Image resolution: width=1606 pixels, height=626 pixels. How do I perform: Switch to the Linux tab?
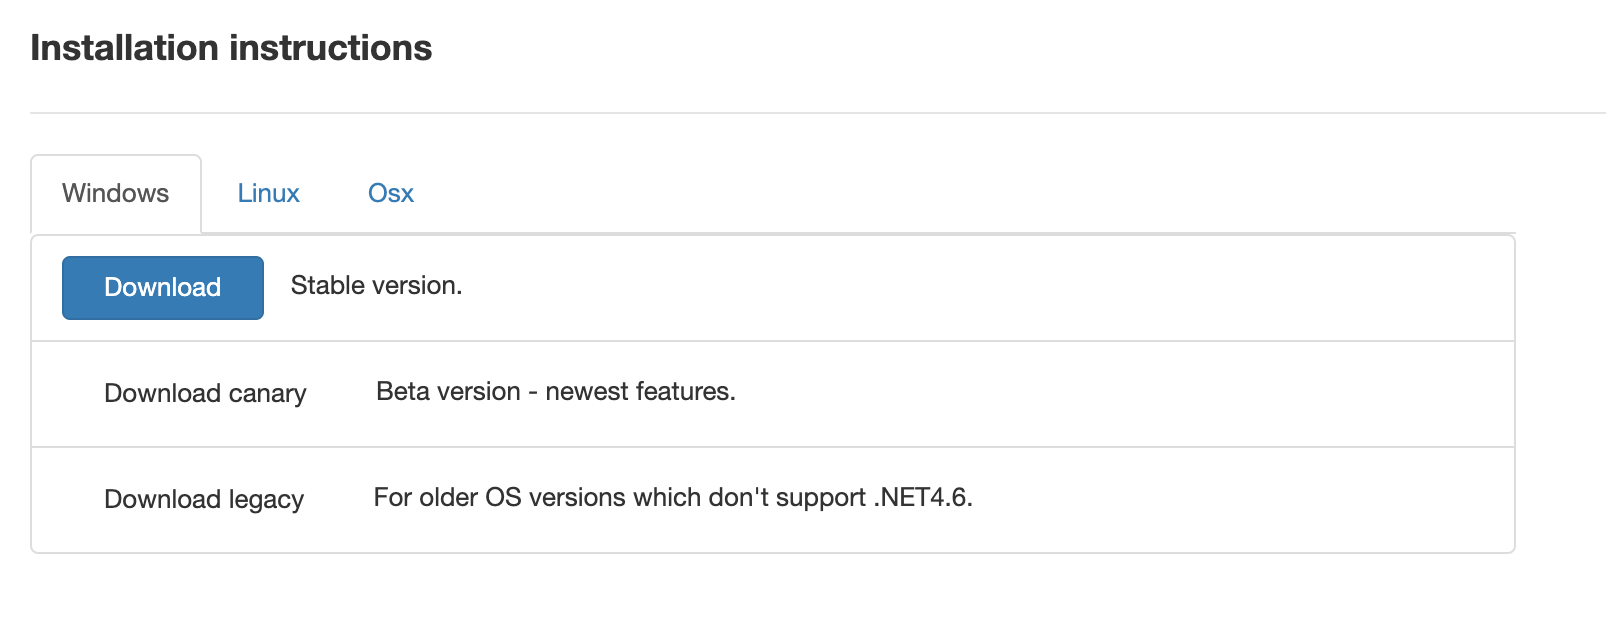pyautogui.click(x=268, y=193)
